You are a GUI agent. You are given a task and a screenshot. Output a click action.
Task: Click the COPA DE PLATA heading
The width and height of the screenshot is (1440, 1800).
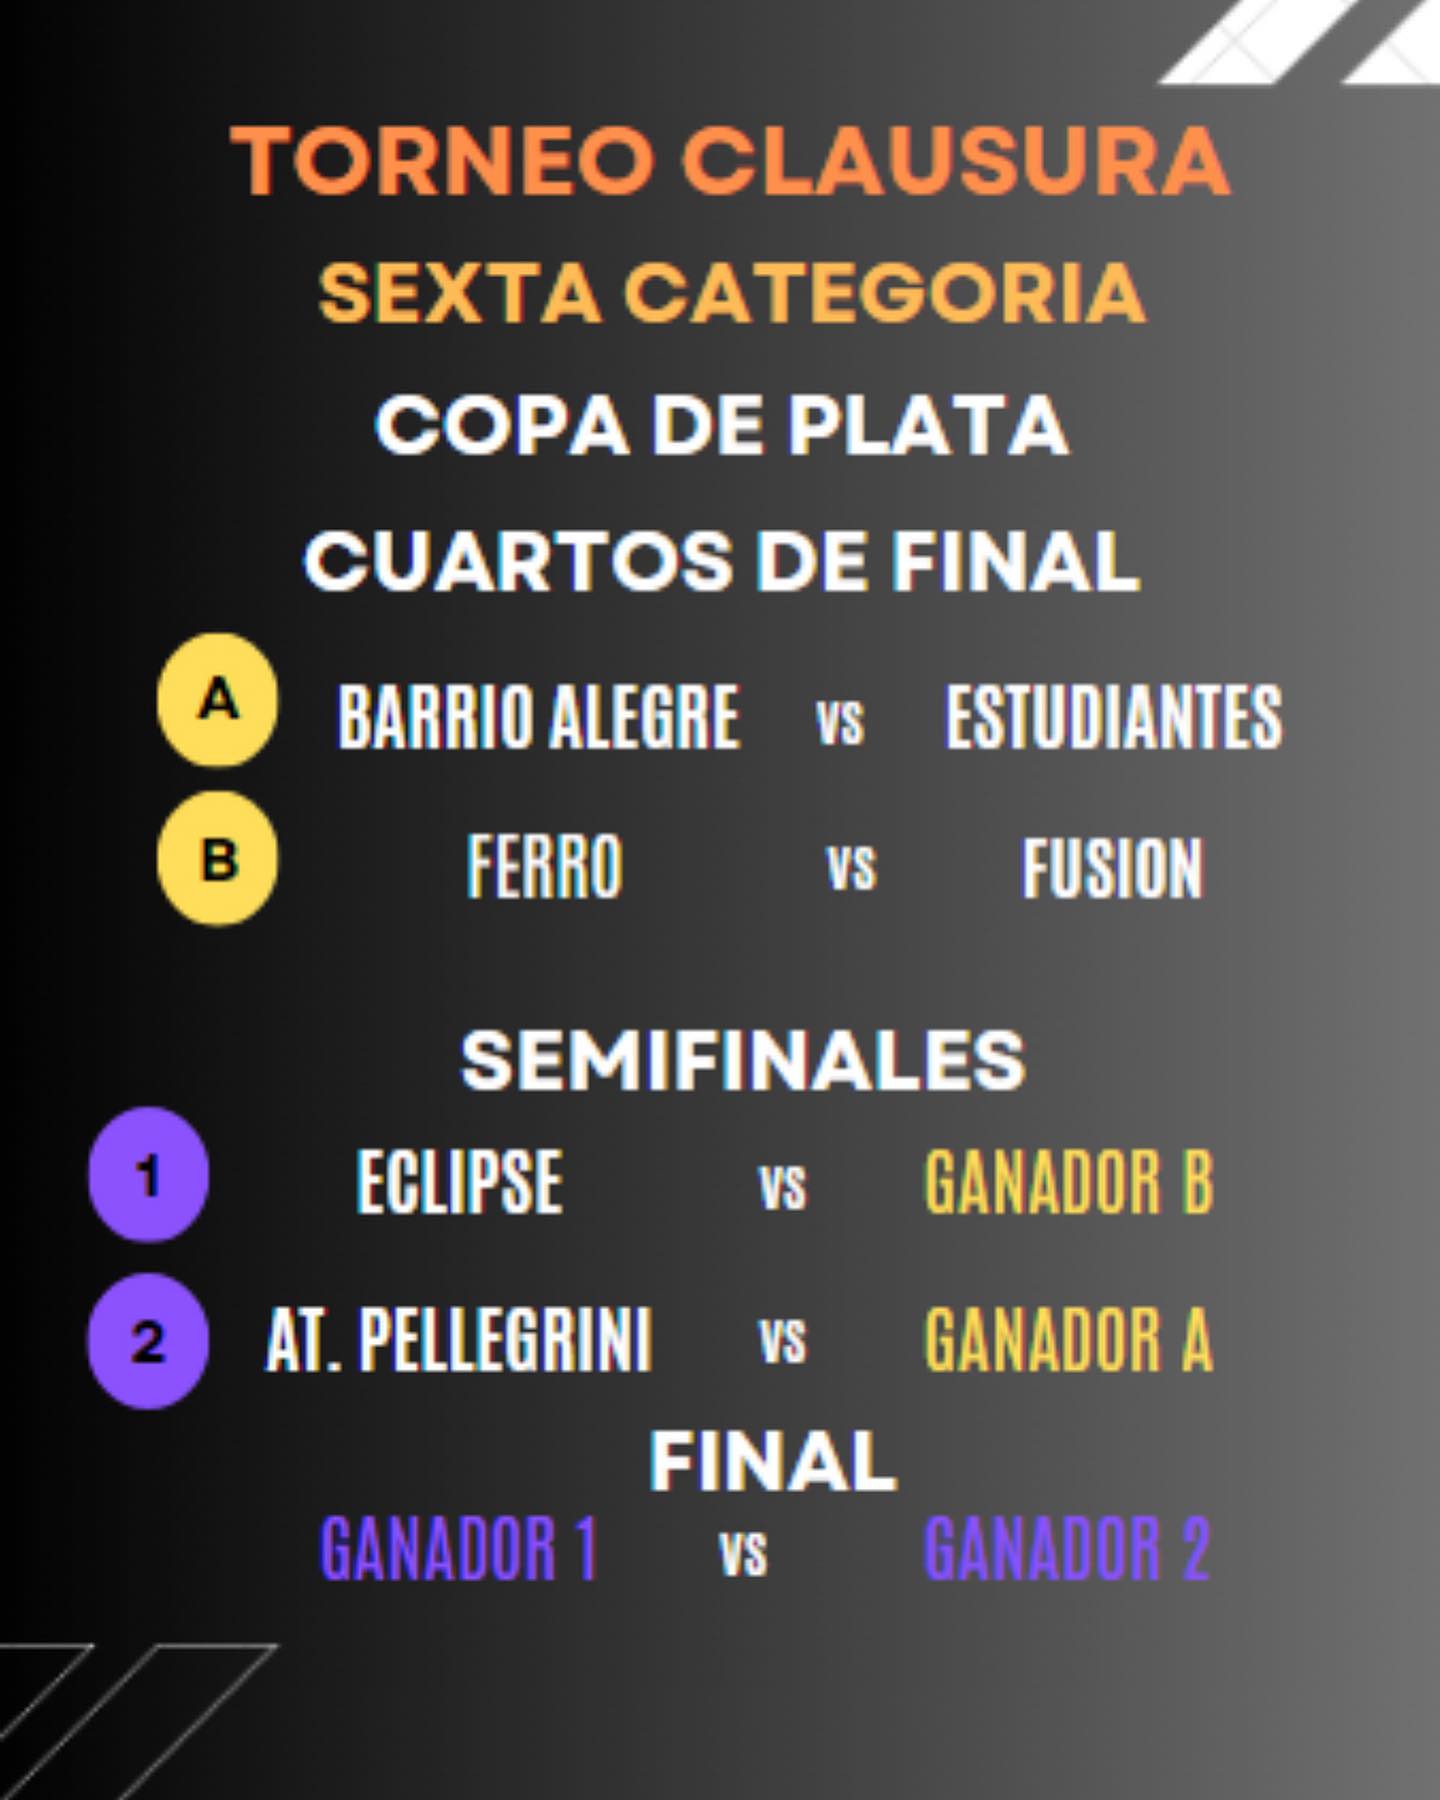(722, 426)
